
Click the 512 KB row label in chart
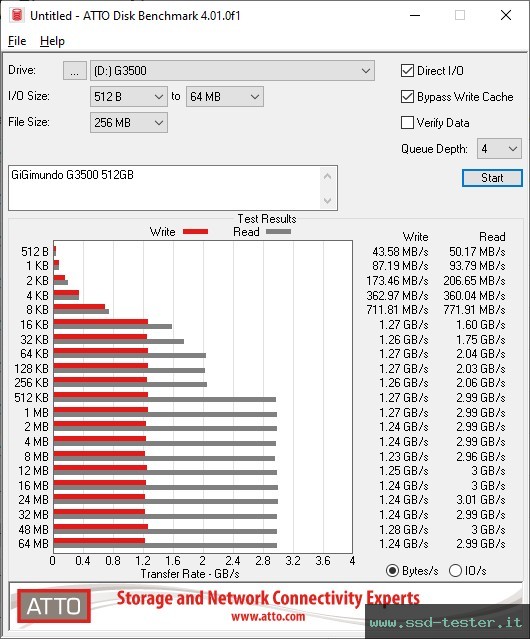pyautogui.click(x=31, y=398)
